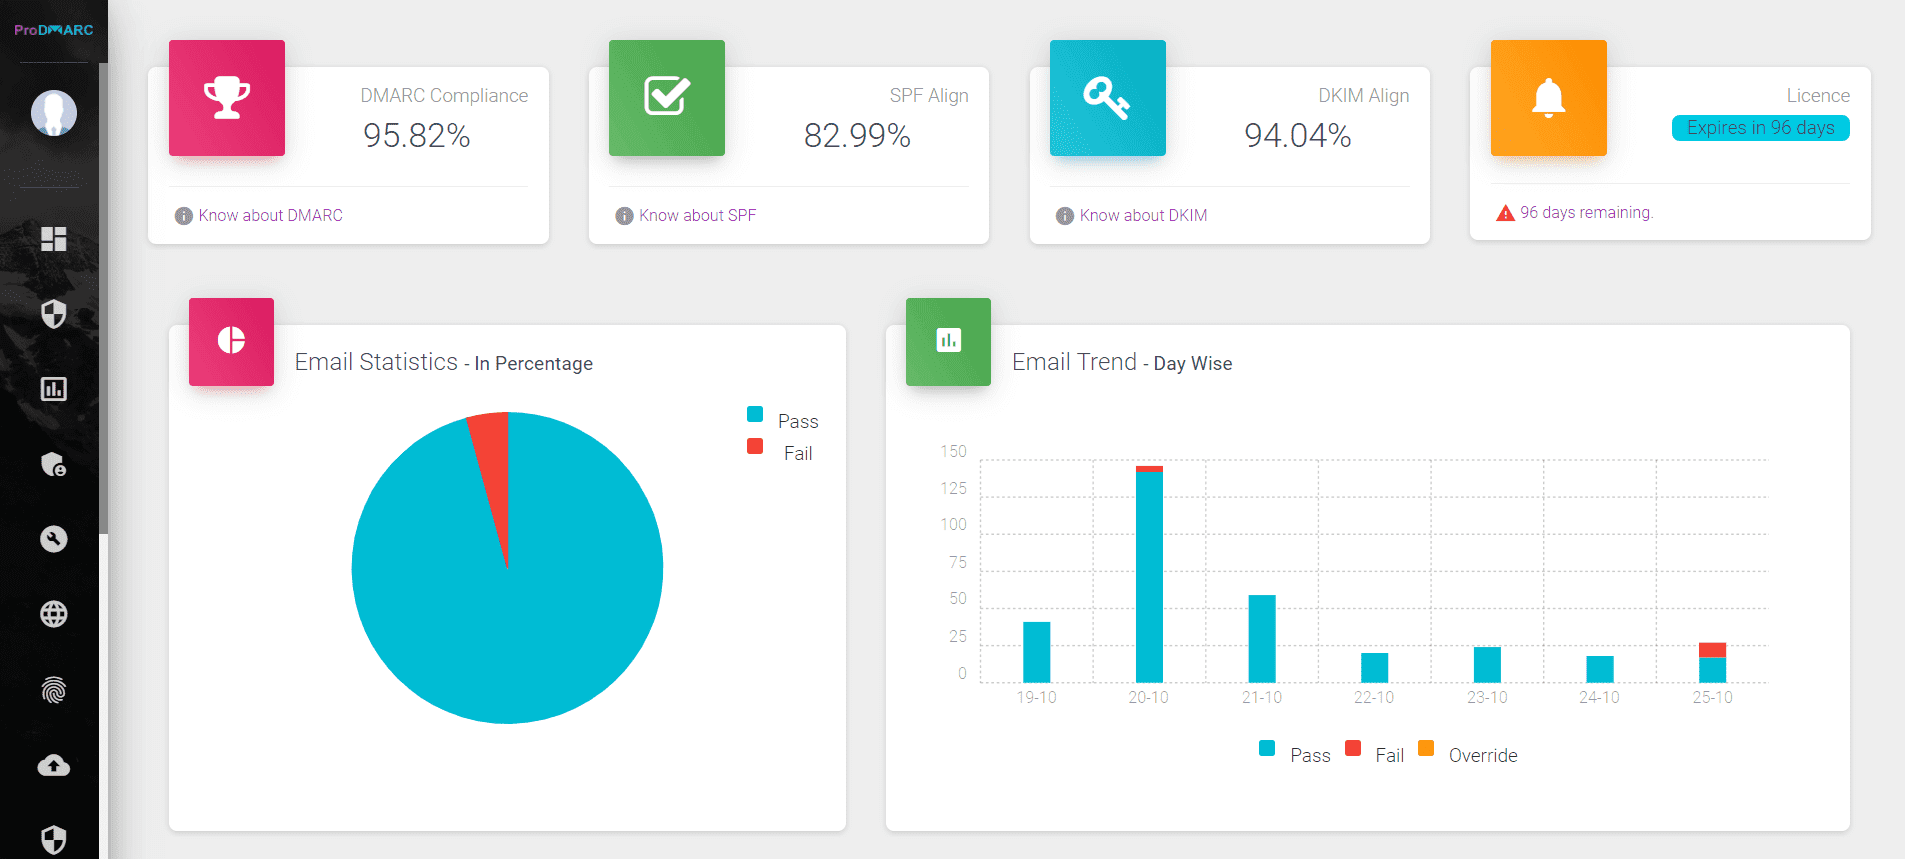
Task: Open the Know about DMARC link
Action: 270,215
